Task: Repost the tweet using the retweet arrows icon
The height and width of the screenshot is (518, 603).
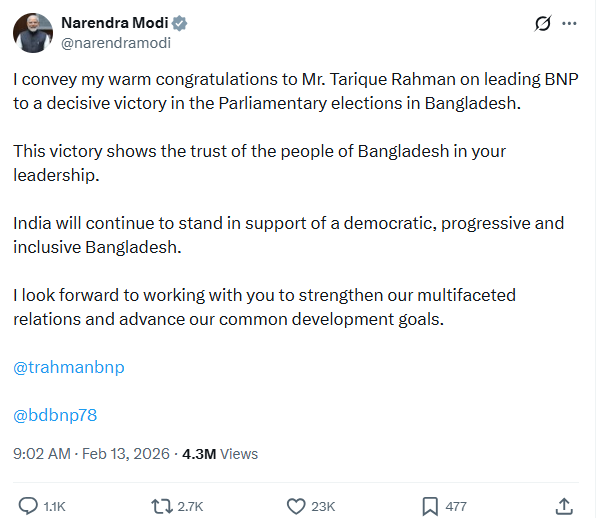Action: pos(160,506)
